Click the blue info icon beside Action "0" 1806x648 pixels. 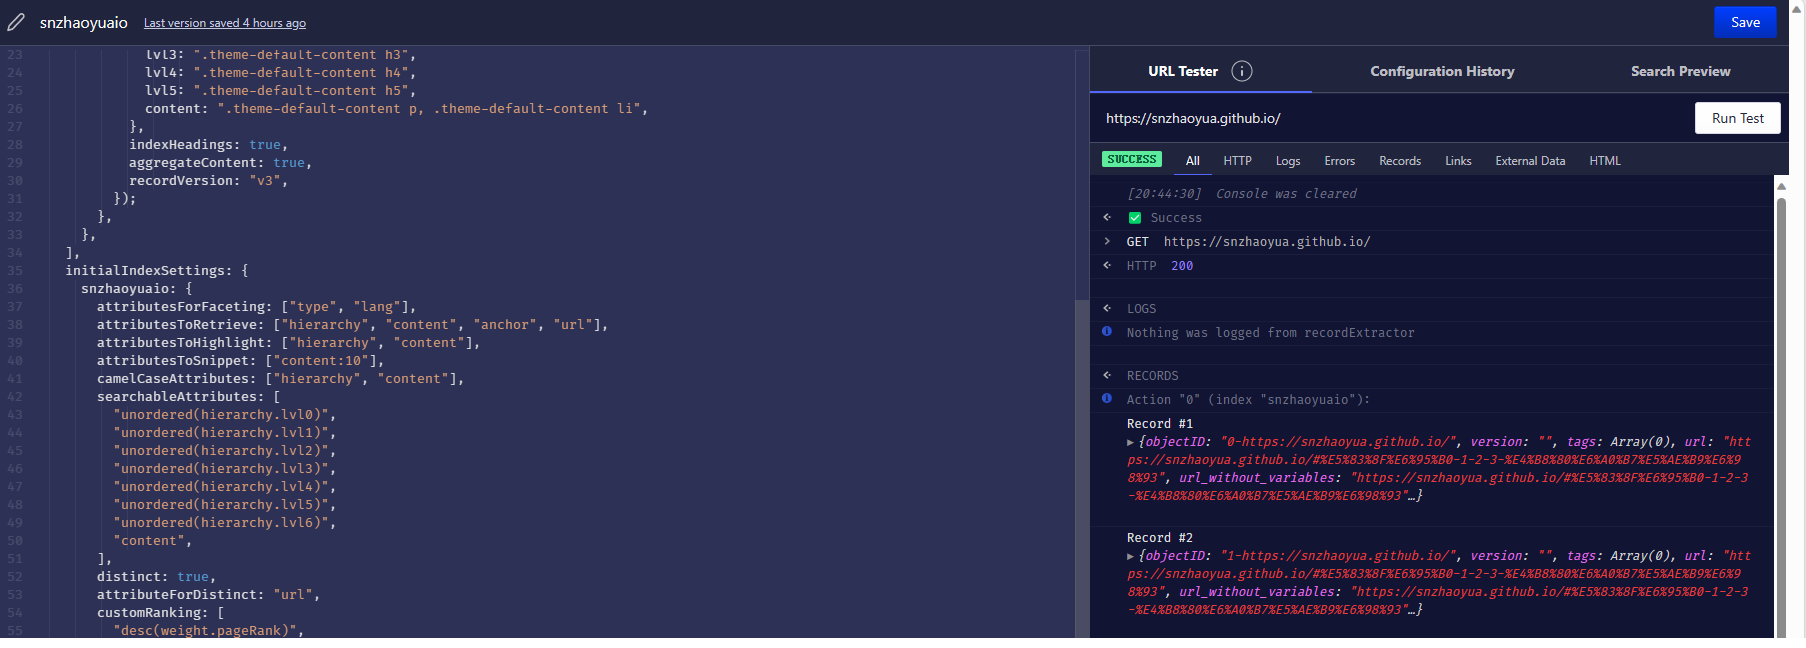(x=1107, y=399)
